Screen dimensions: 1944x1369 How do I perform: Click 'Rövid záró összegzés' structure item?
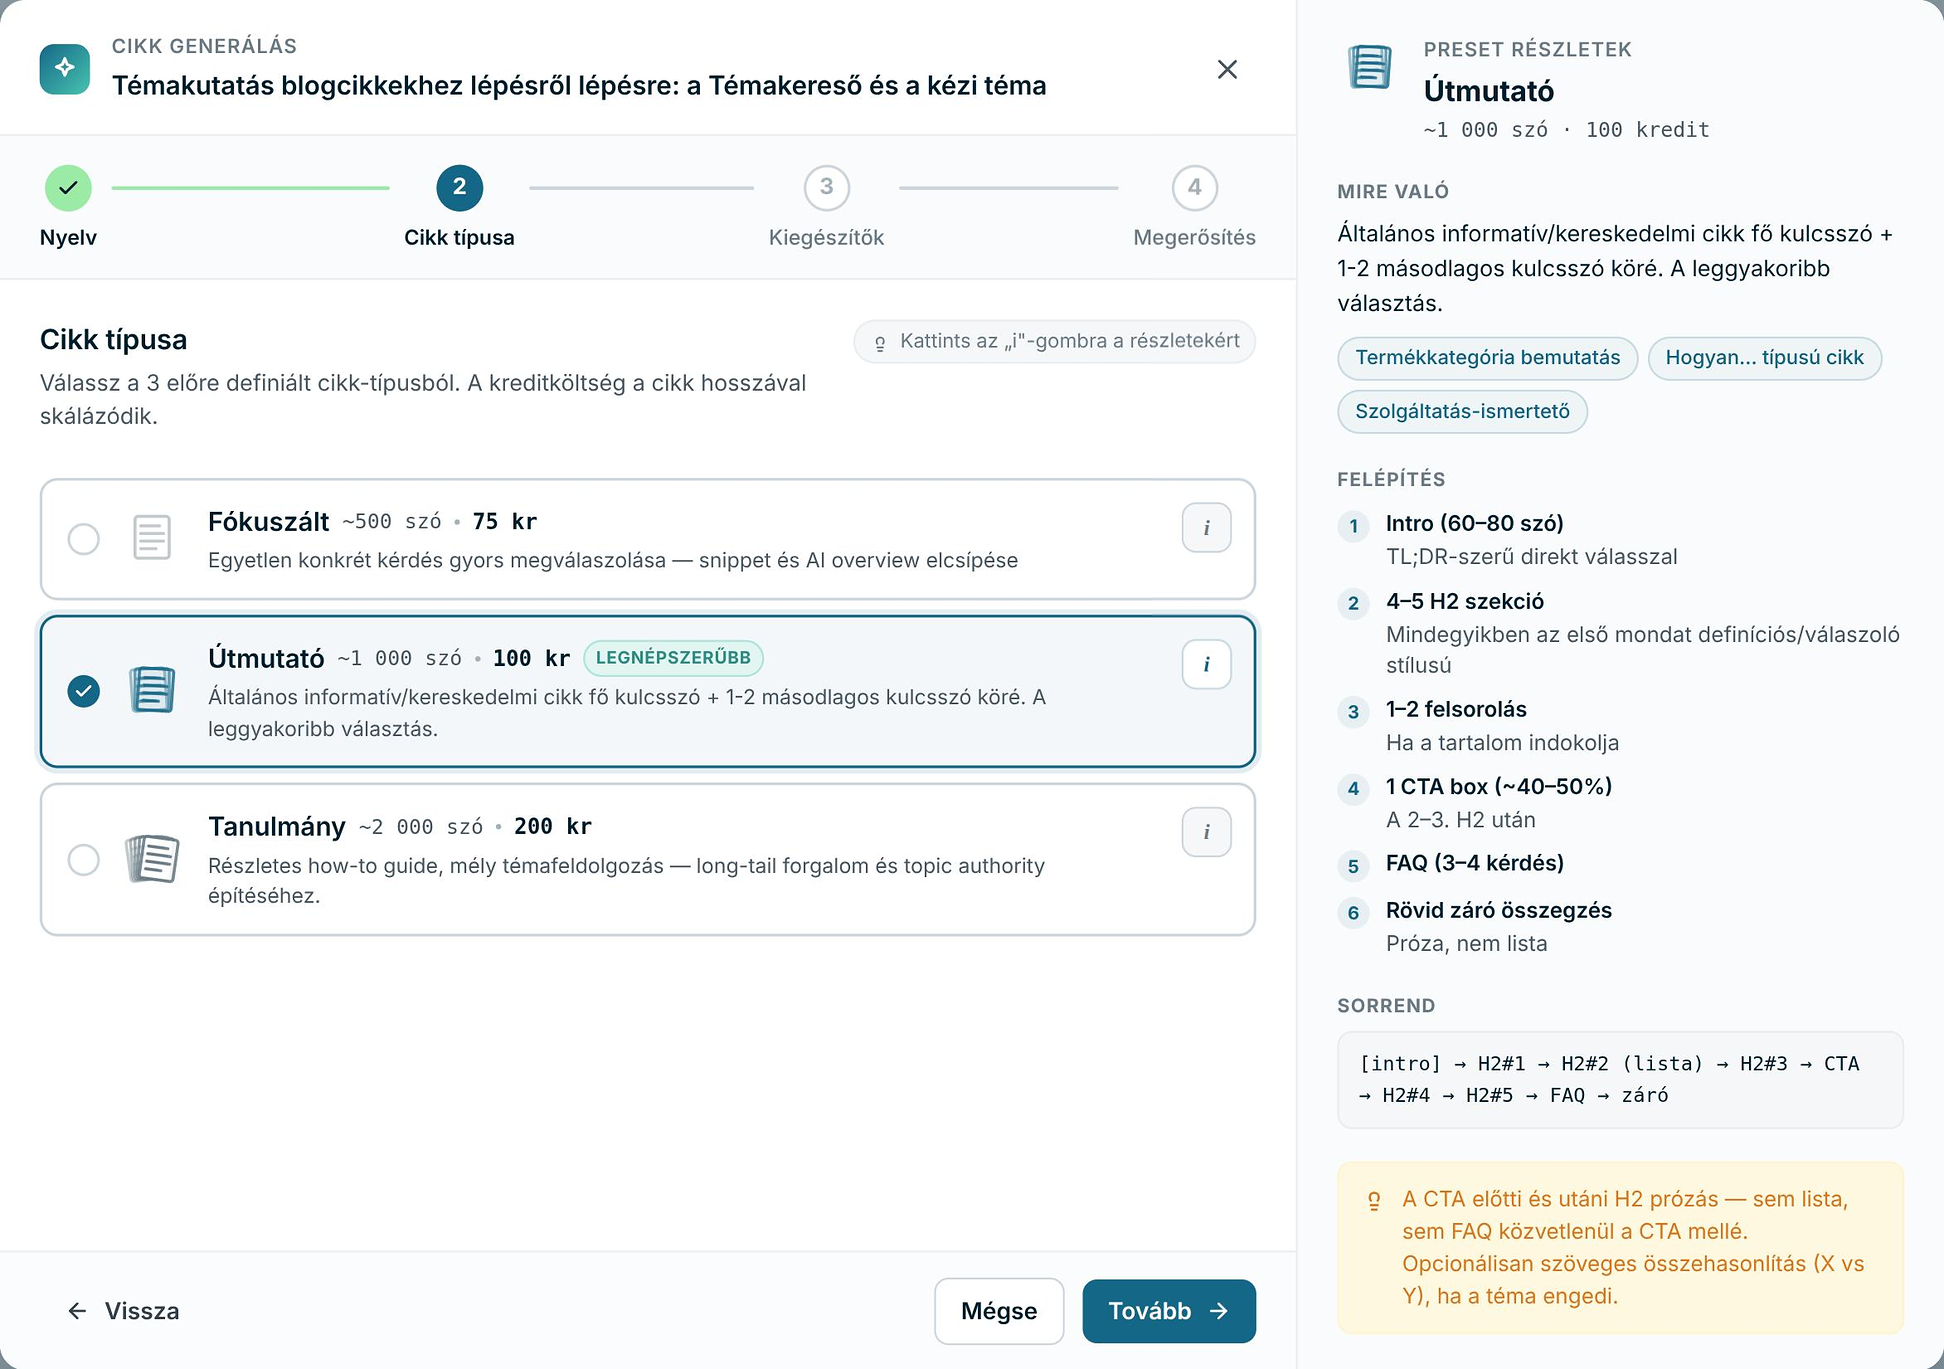1498,911
